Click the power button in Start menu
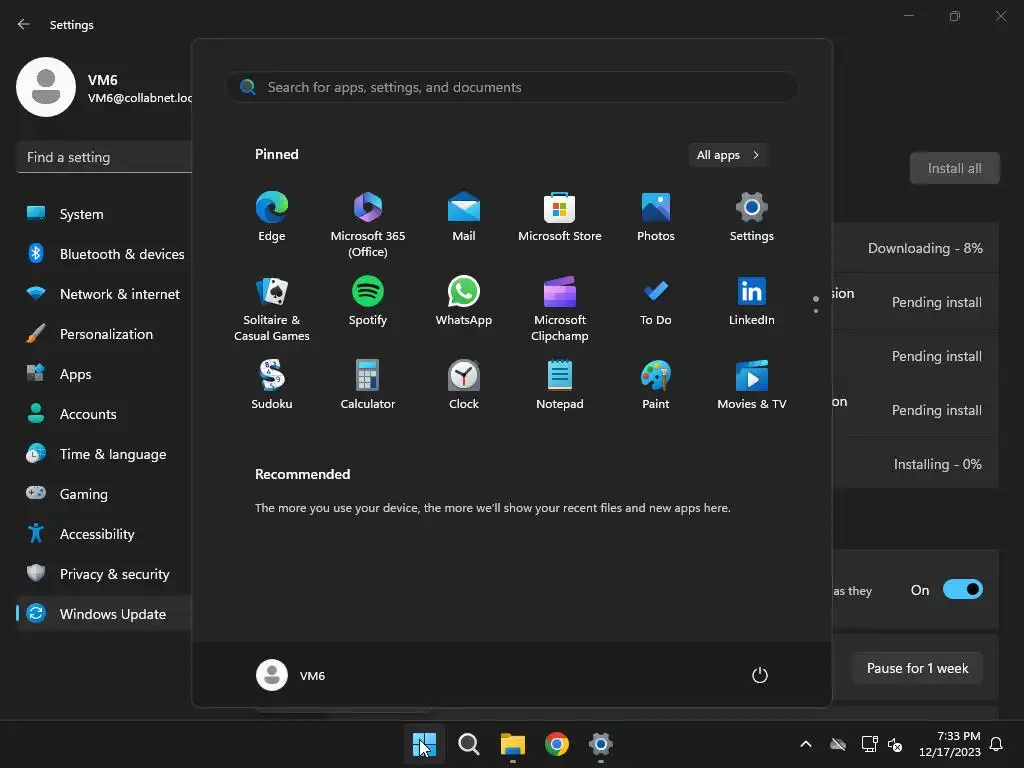 click(x=760, y=675)
